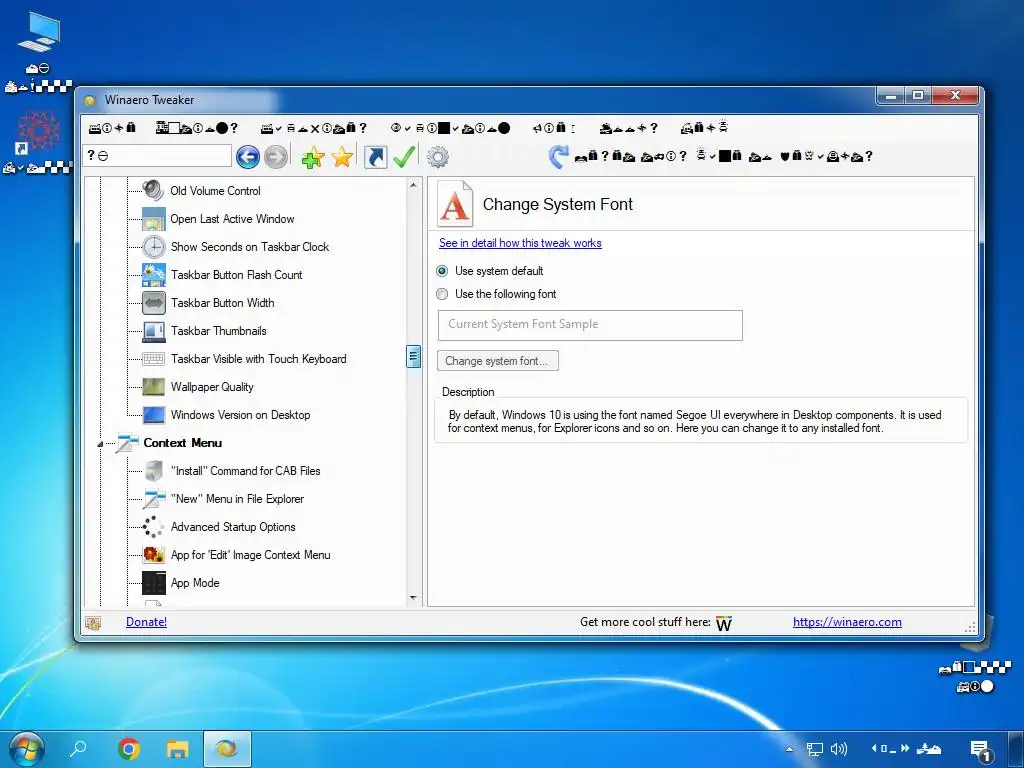Open the action center notification icon
Viewport: 1024px width, 768px height.
(981, 750)
